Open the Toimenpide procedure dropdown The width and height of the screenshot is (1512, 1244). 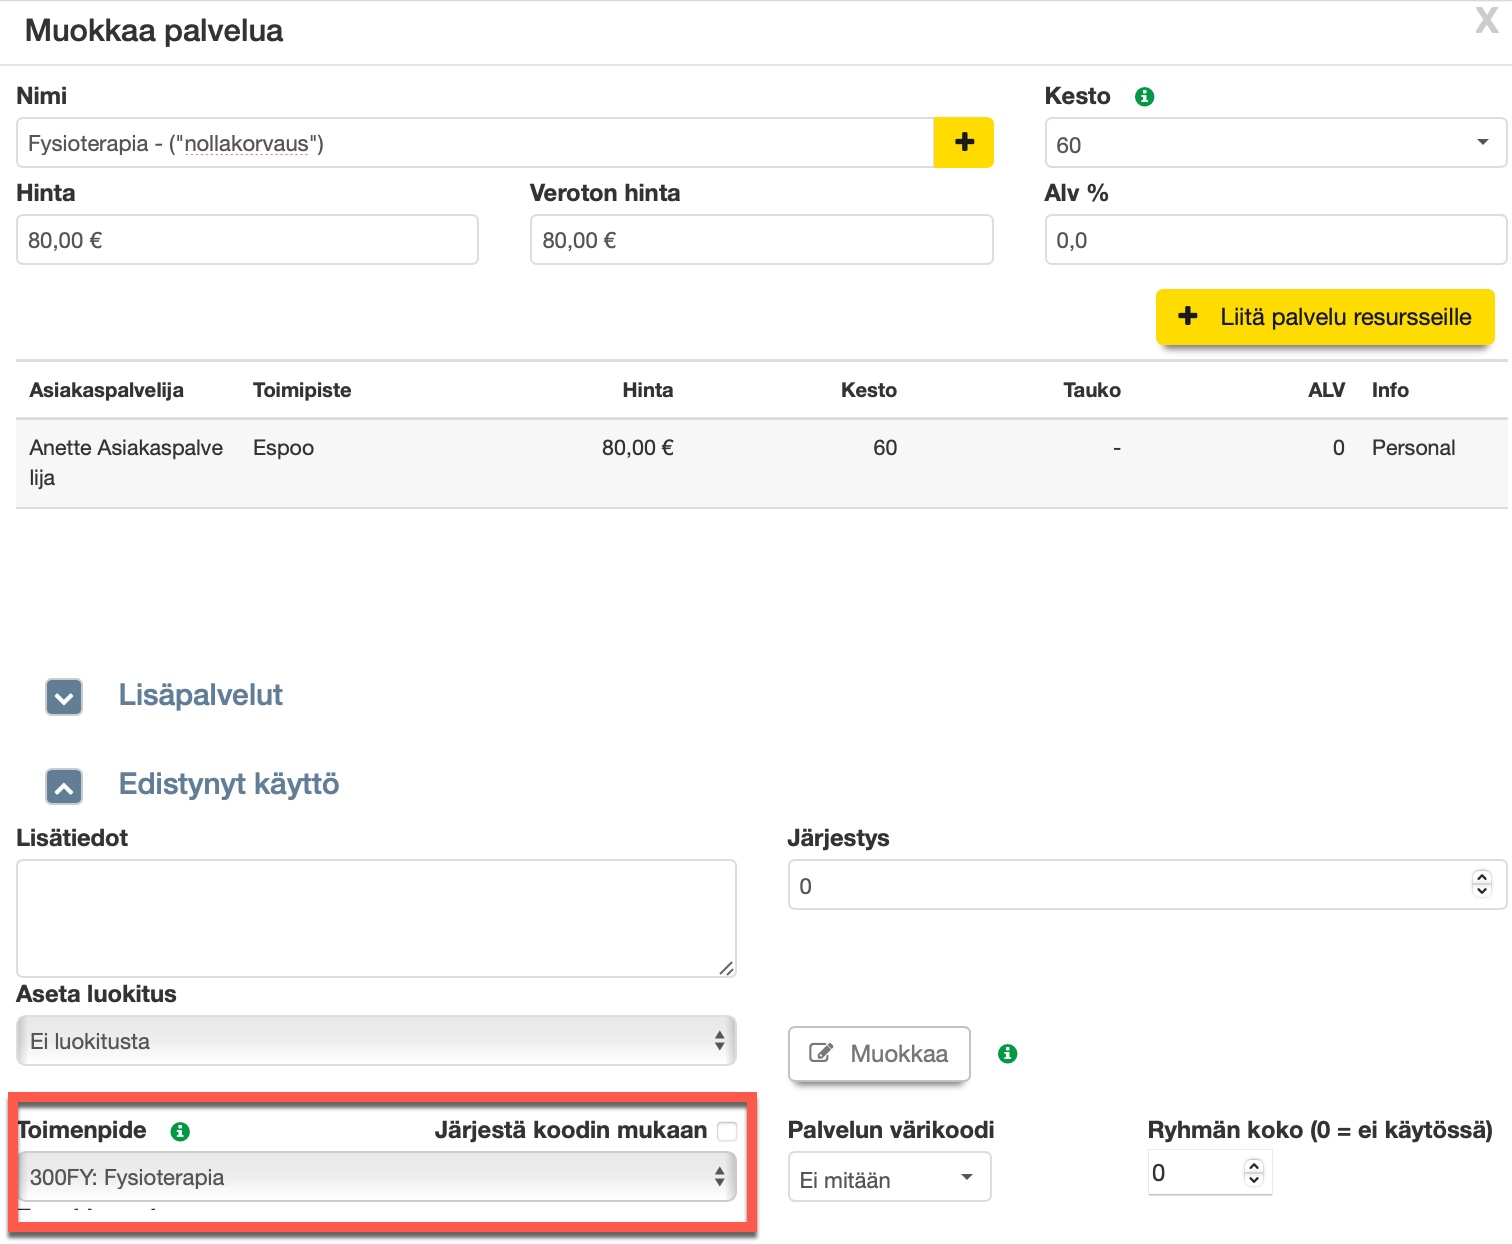pyautogui.click(x=376, y=1177)
